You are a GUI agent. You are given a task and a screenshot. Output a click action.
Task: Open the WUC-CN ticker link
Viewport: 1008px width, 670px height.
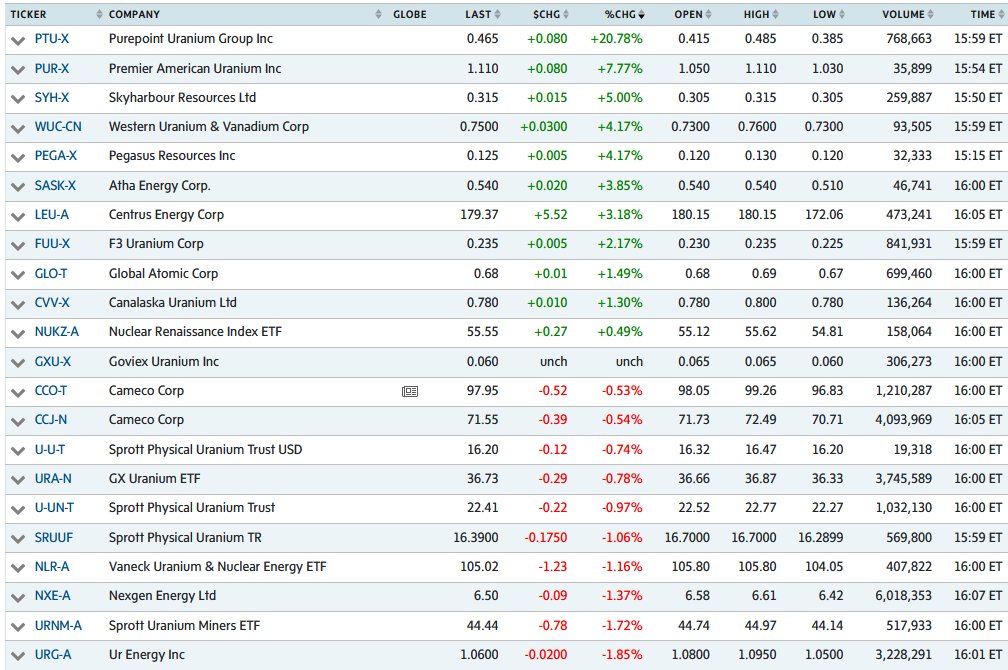coord(58,127)
